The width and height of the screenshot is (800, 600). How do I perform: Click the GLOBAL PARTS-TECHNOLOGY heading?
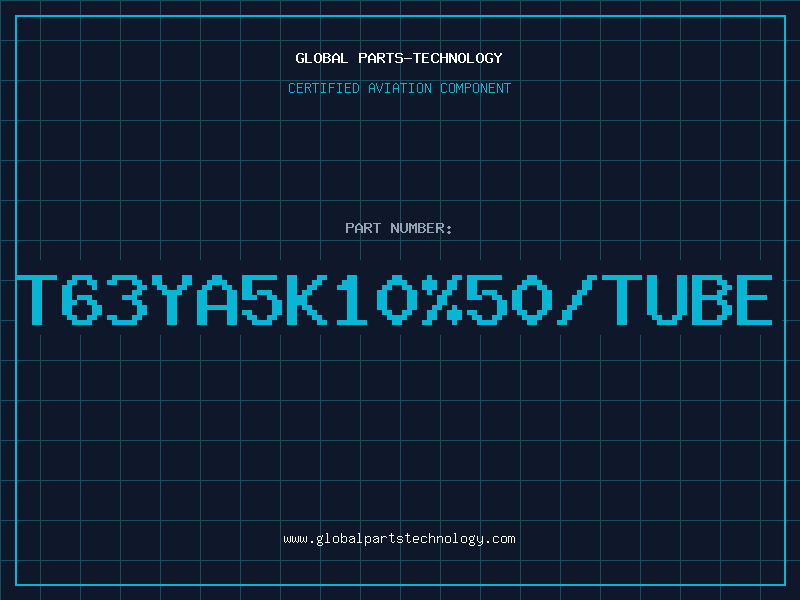399,58
